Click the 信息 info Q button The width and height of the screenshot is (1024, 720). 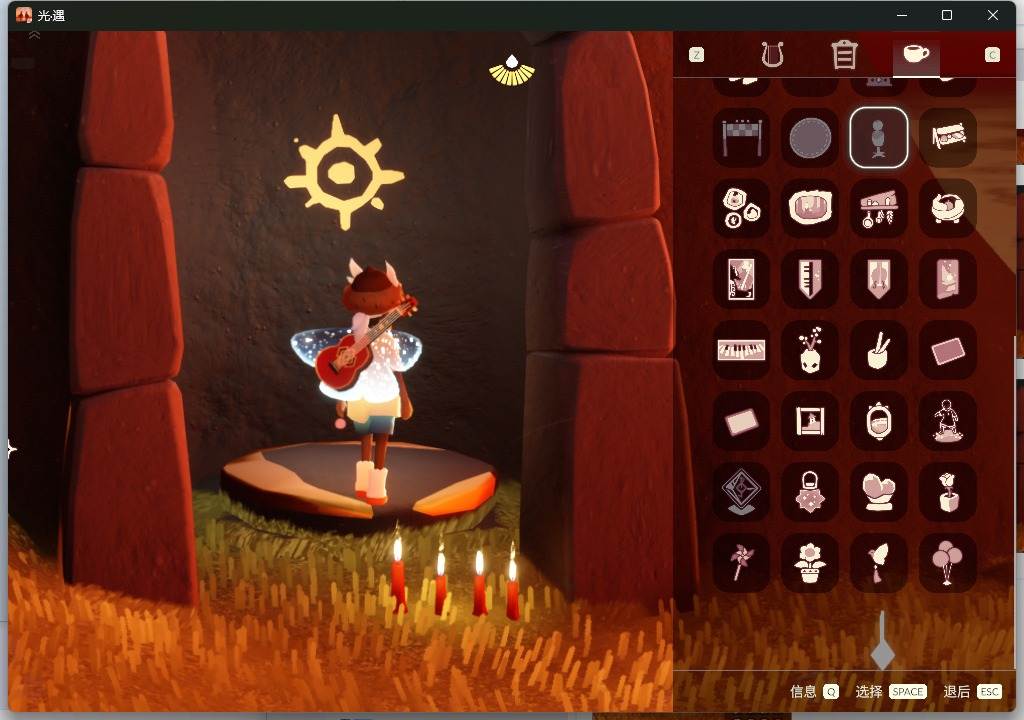pyautogui.click(x=814, y=691)
